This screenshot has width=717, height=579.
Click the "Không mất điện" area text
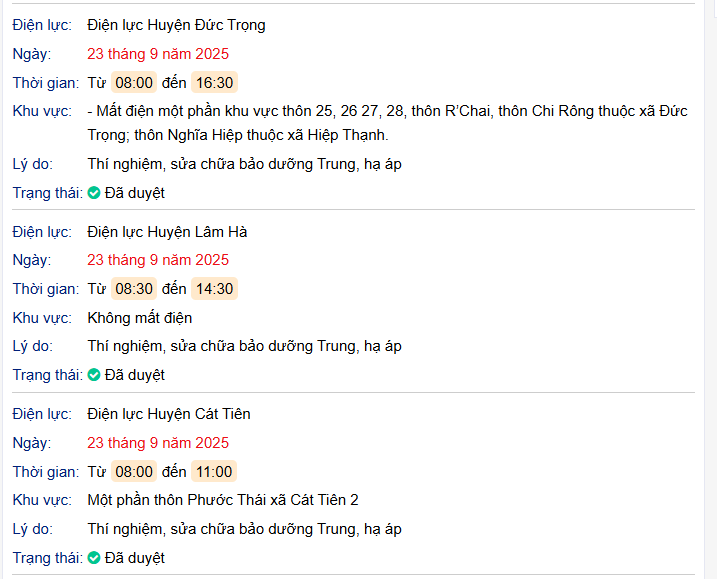pyautogui.click(x=140, y=318)
